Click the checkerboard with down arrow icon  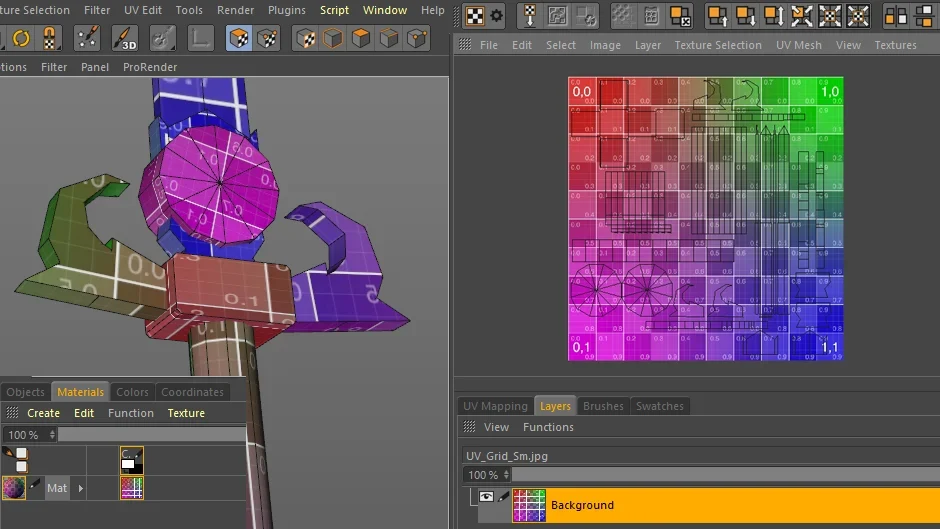point(530,16)
